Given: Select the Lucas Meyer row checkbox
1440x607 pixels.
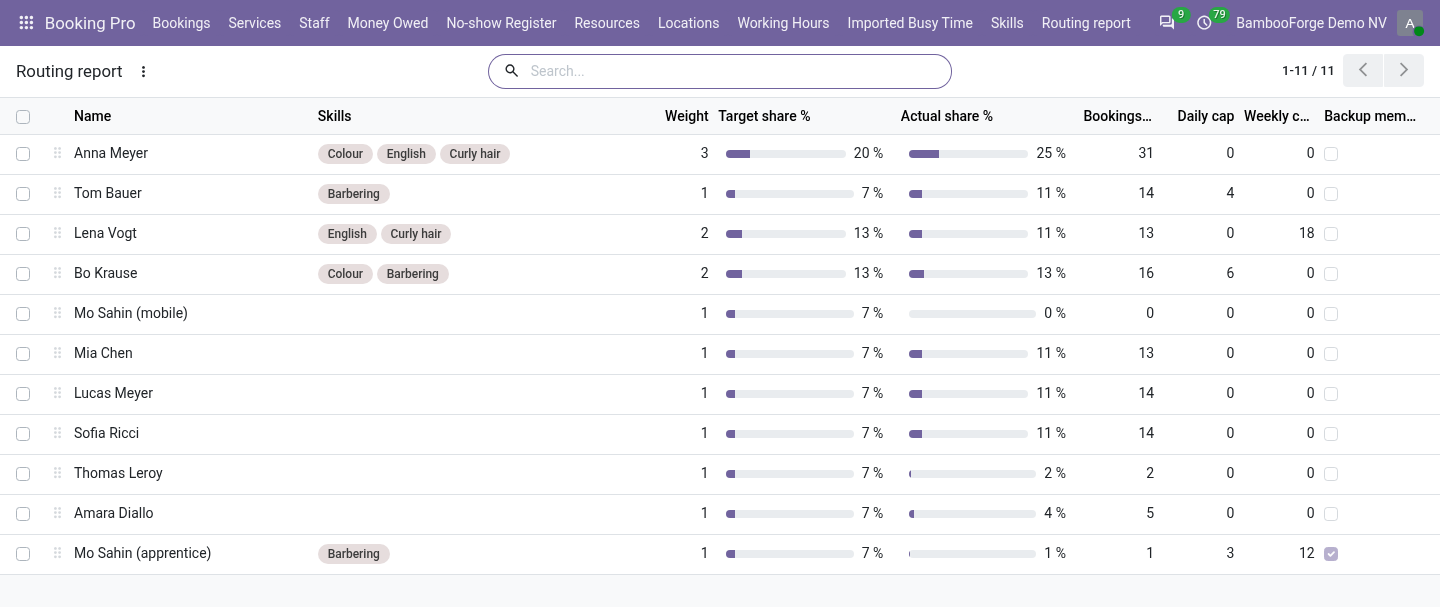Looking at the screenshot, I should pyautogui.click(x=23, y=394).
